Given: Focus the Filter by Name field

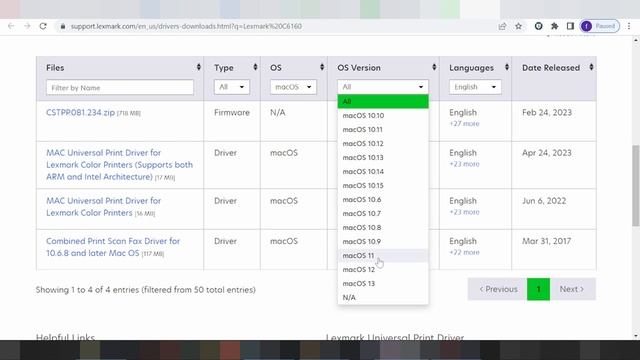Looking at the screenshot, I should [120, 87].
